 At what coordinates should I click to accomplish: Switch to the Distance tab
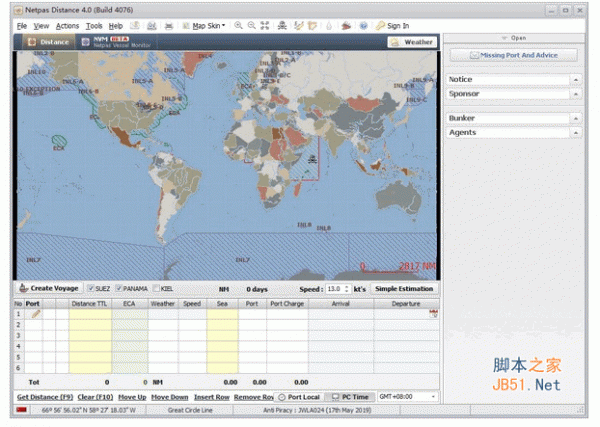(48, 42)
